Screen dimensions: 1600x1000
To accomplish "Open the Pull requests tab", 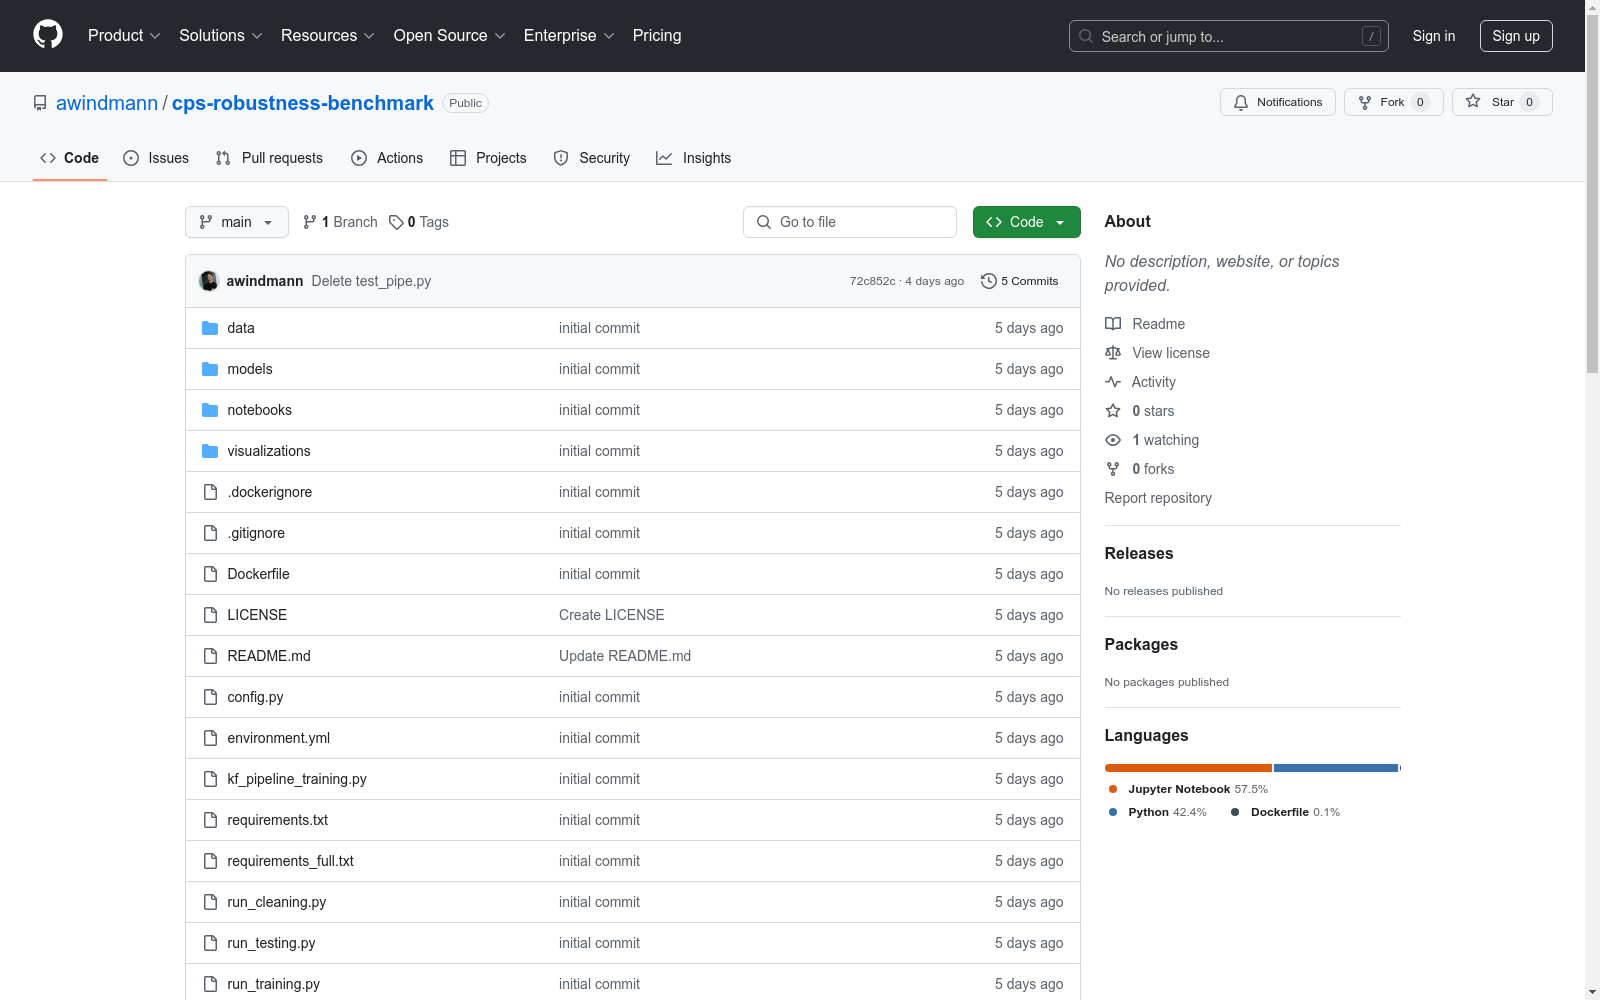I will pos(269,158).
